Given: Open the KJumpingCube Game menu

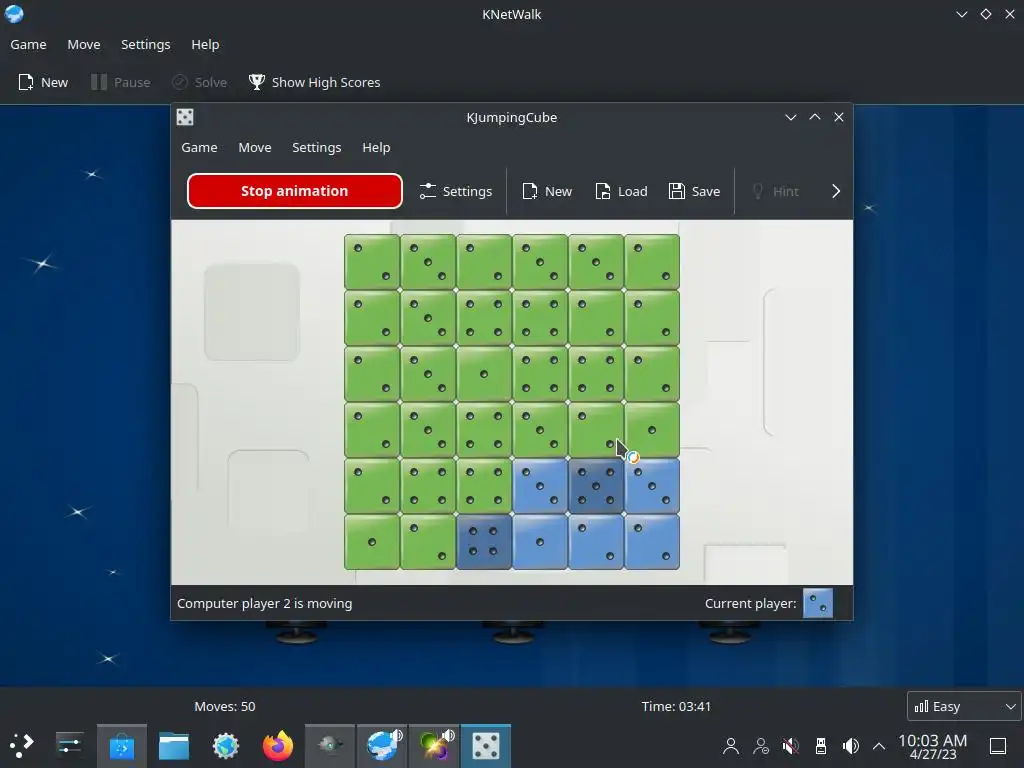Looking at the screenshot, I should pos(199,148).
